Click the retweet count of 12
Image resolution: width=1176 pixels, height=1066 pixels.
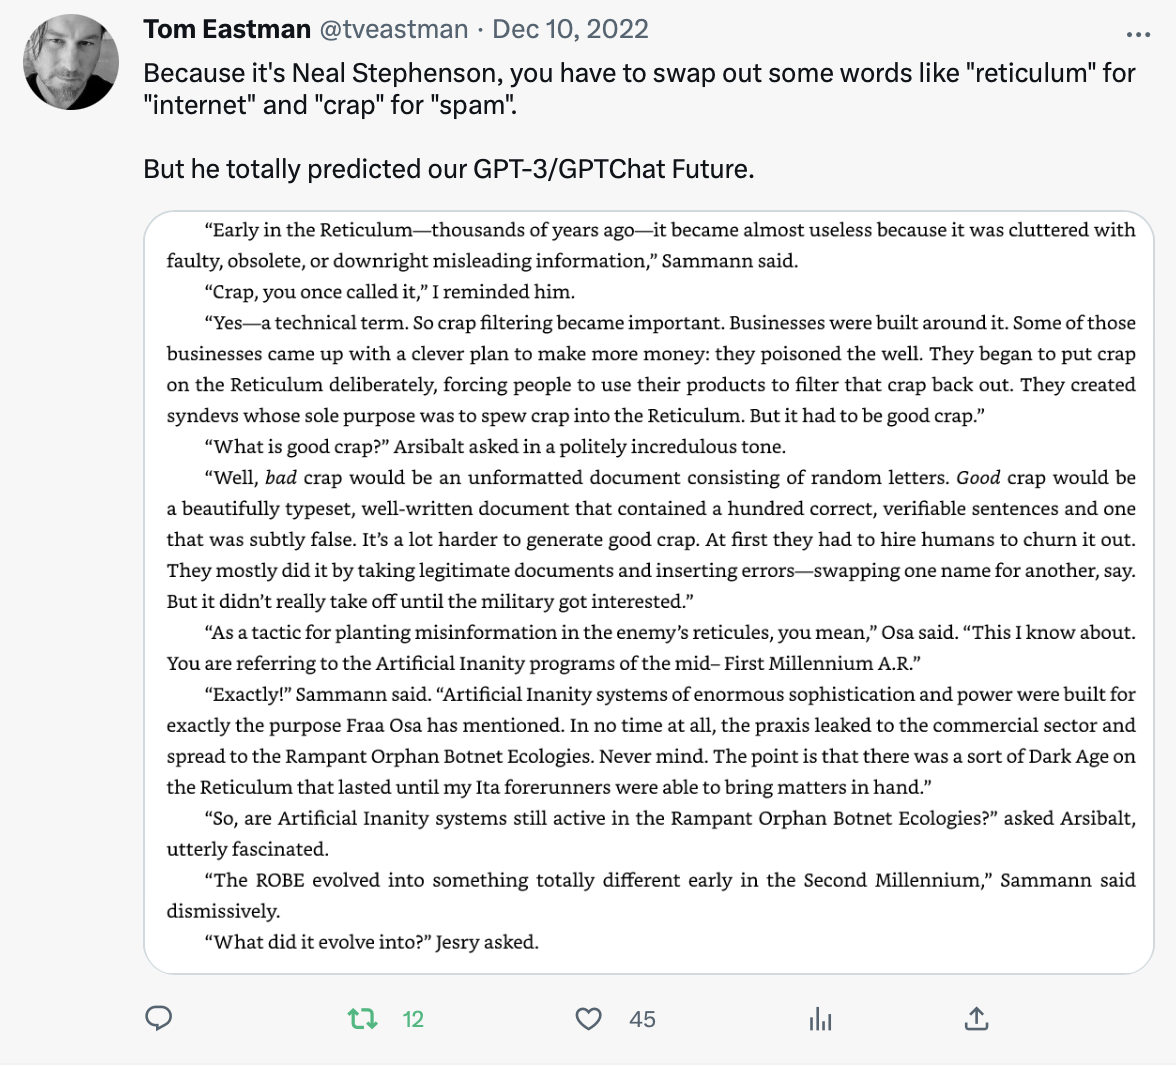(413, 1019)
